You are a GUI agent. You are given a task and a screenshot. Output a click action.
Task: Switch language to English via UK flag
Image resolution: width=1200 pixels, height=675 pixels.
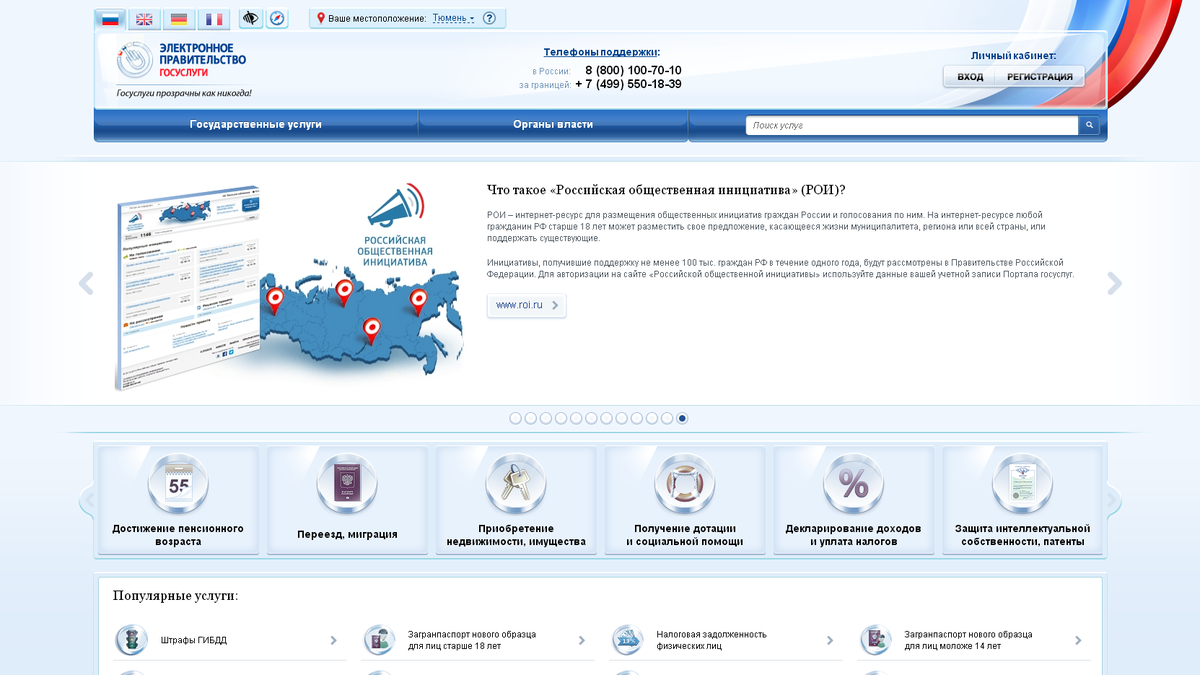145,19
